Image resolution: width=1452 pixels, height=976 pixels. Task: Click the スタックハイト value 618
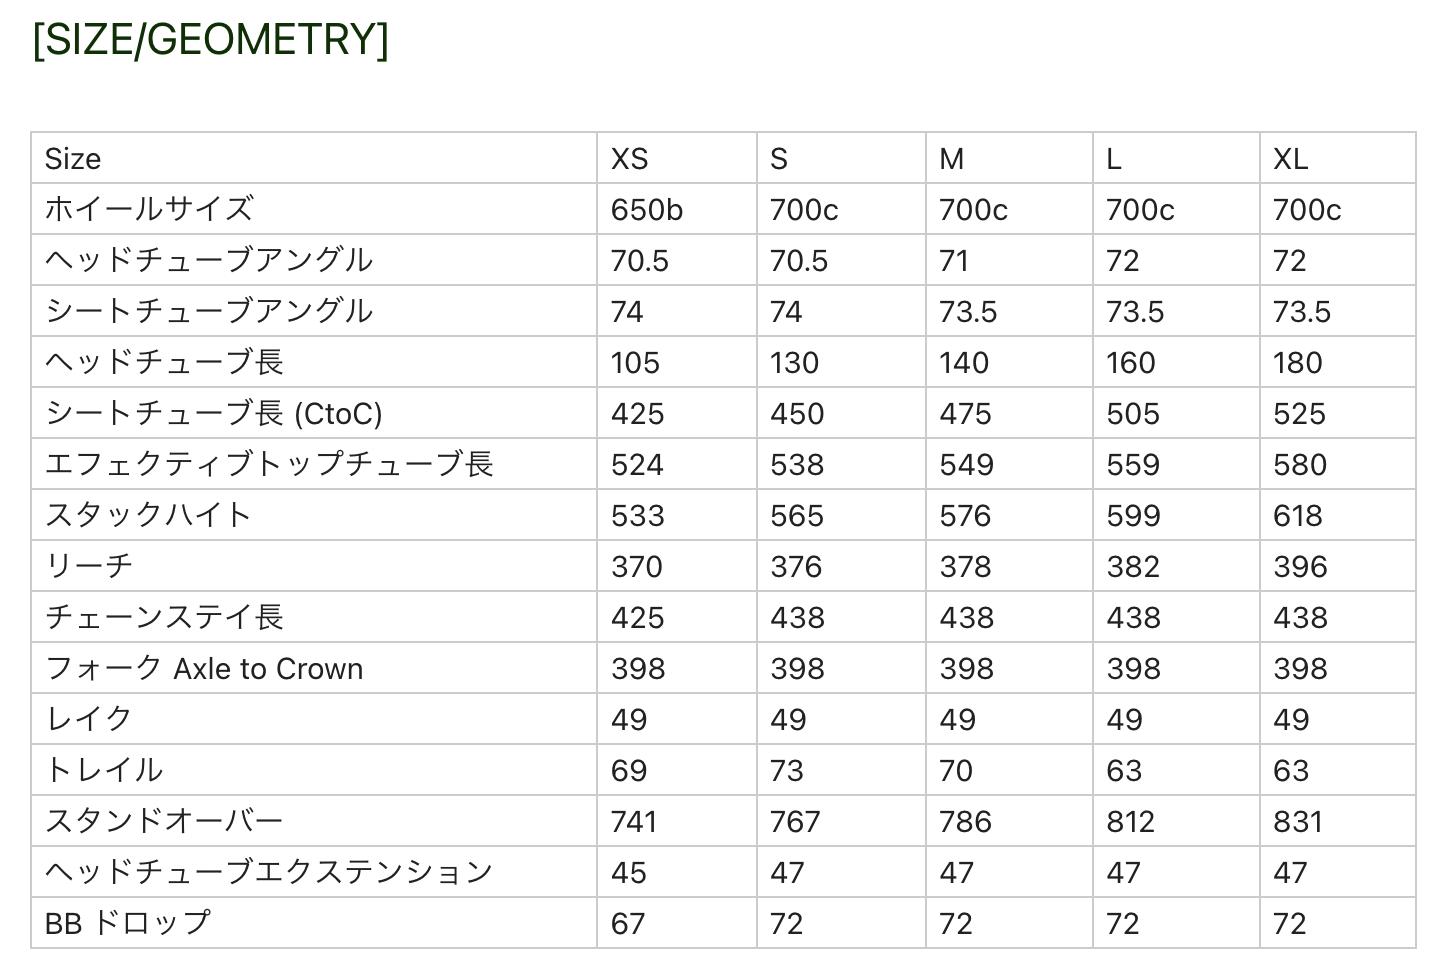click(1298, 516)
